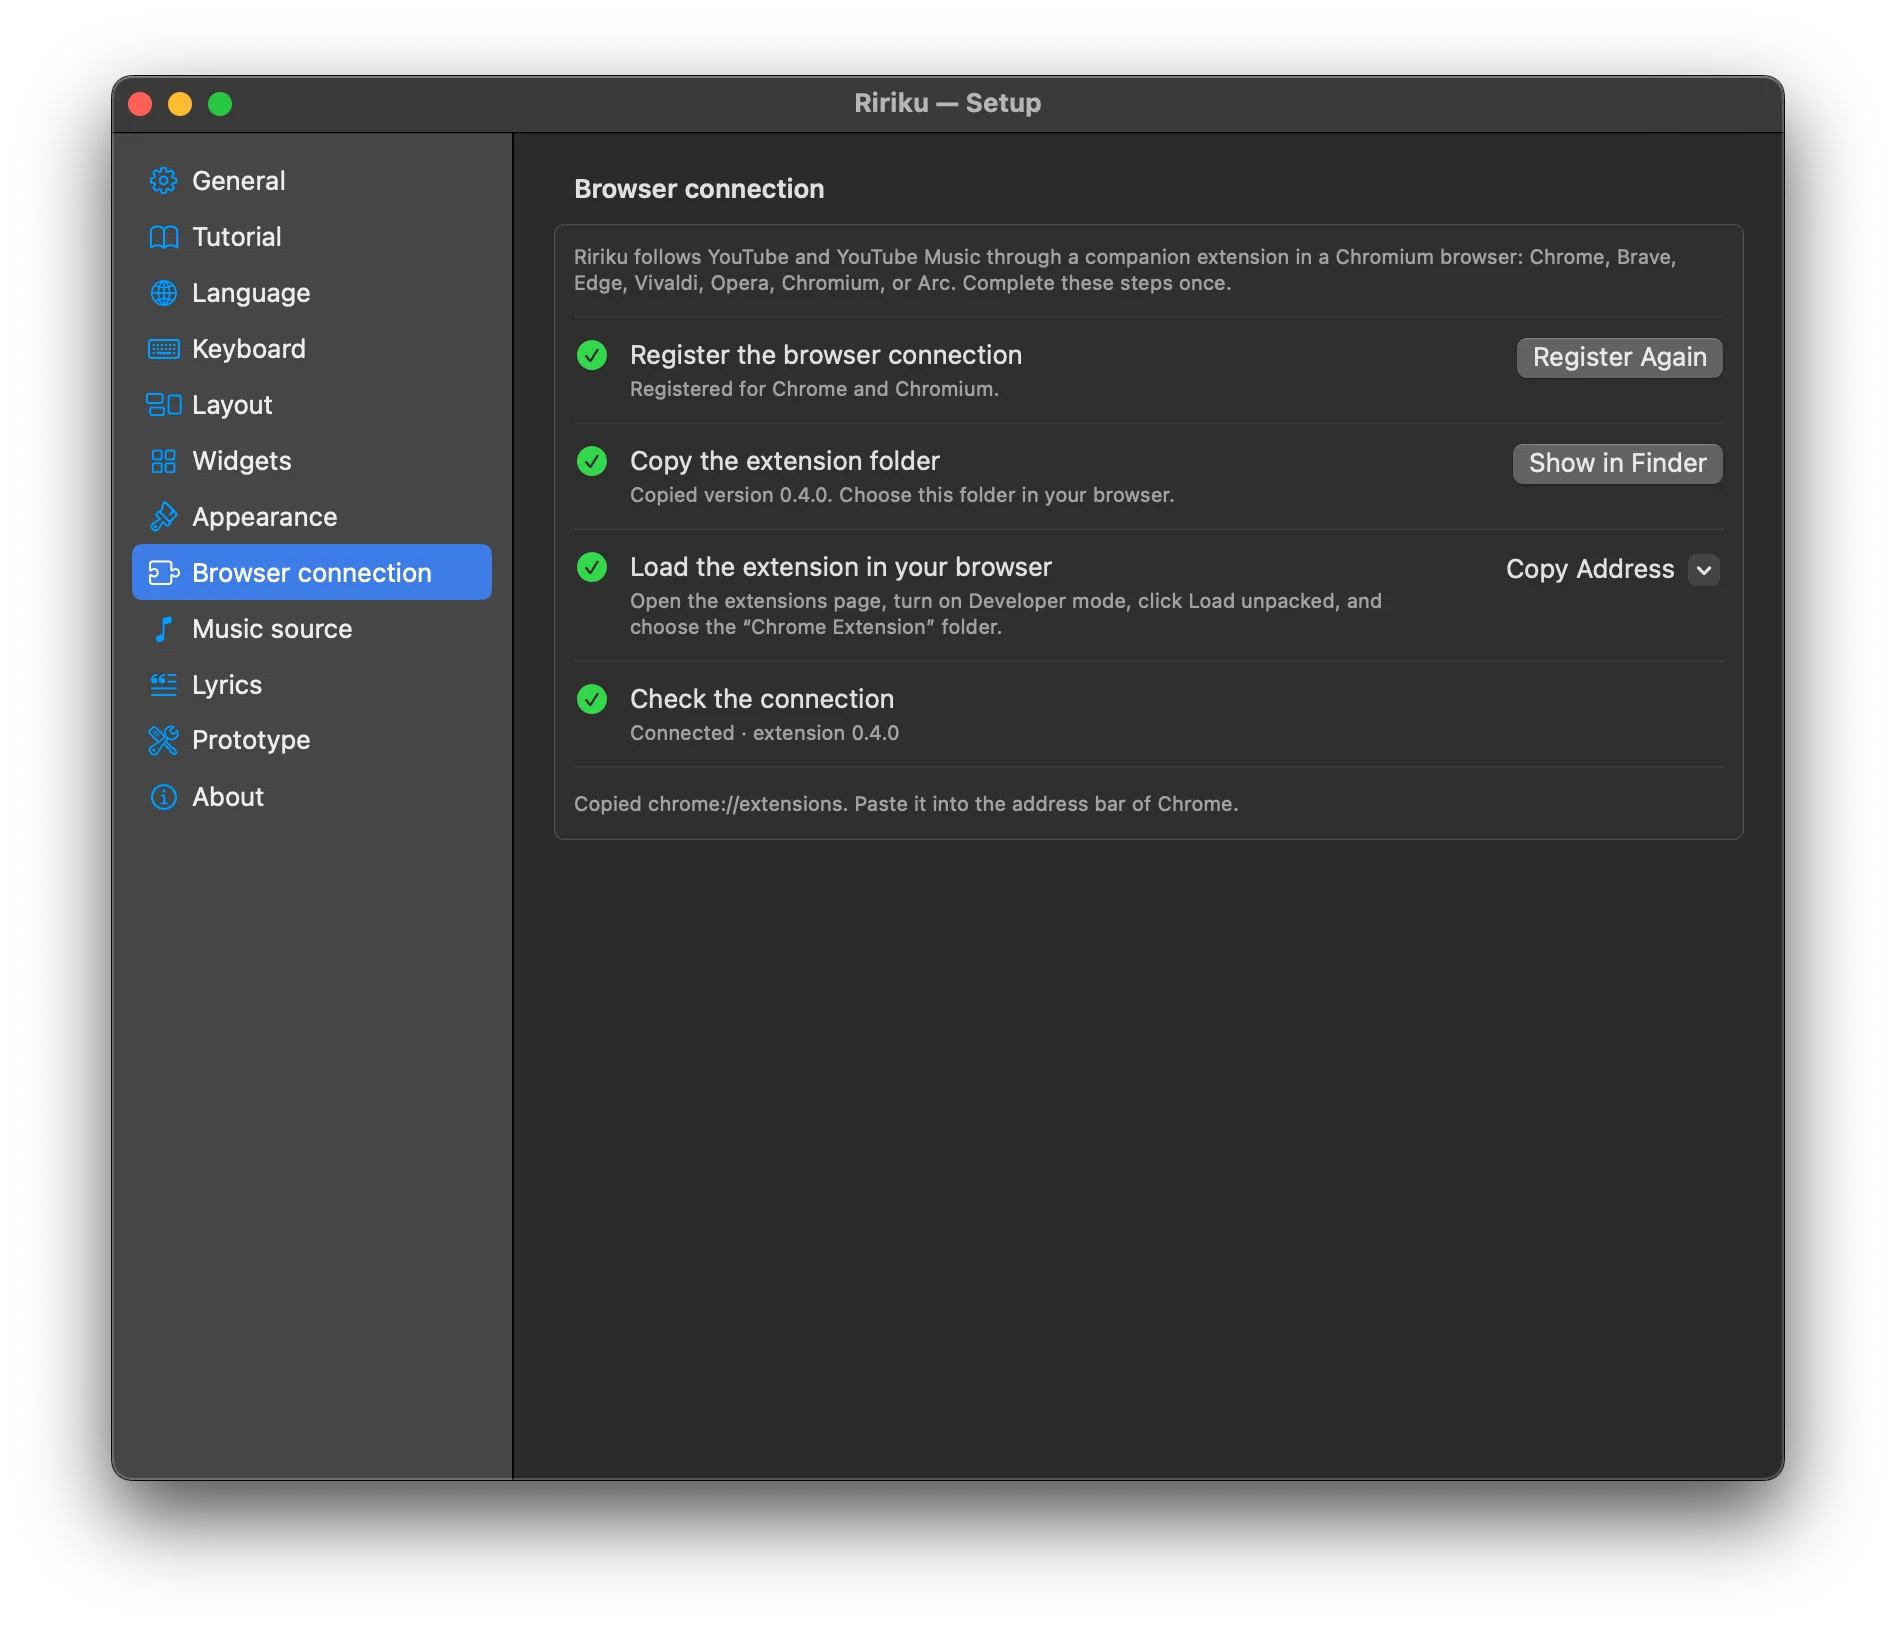Click the intro paragraph about Chromium browsers
1896x1628 pixels.
(1125, 270)
